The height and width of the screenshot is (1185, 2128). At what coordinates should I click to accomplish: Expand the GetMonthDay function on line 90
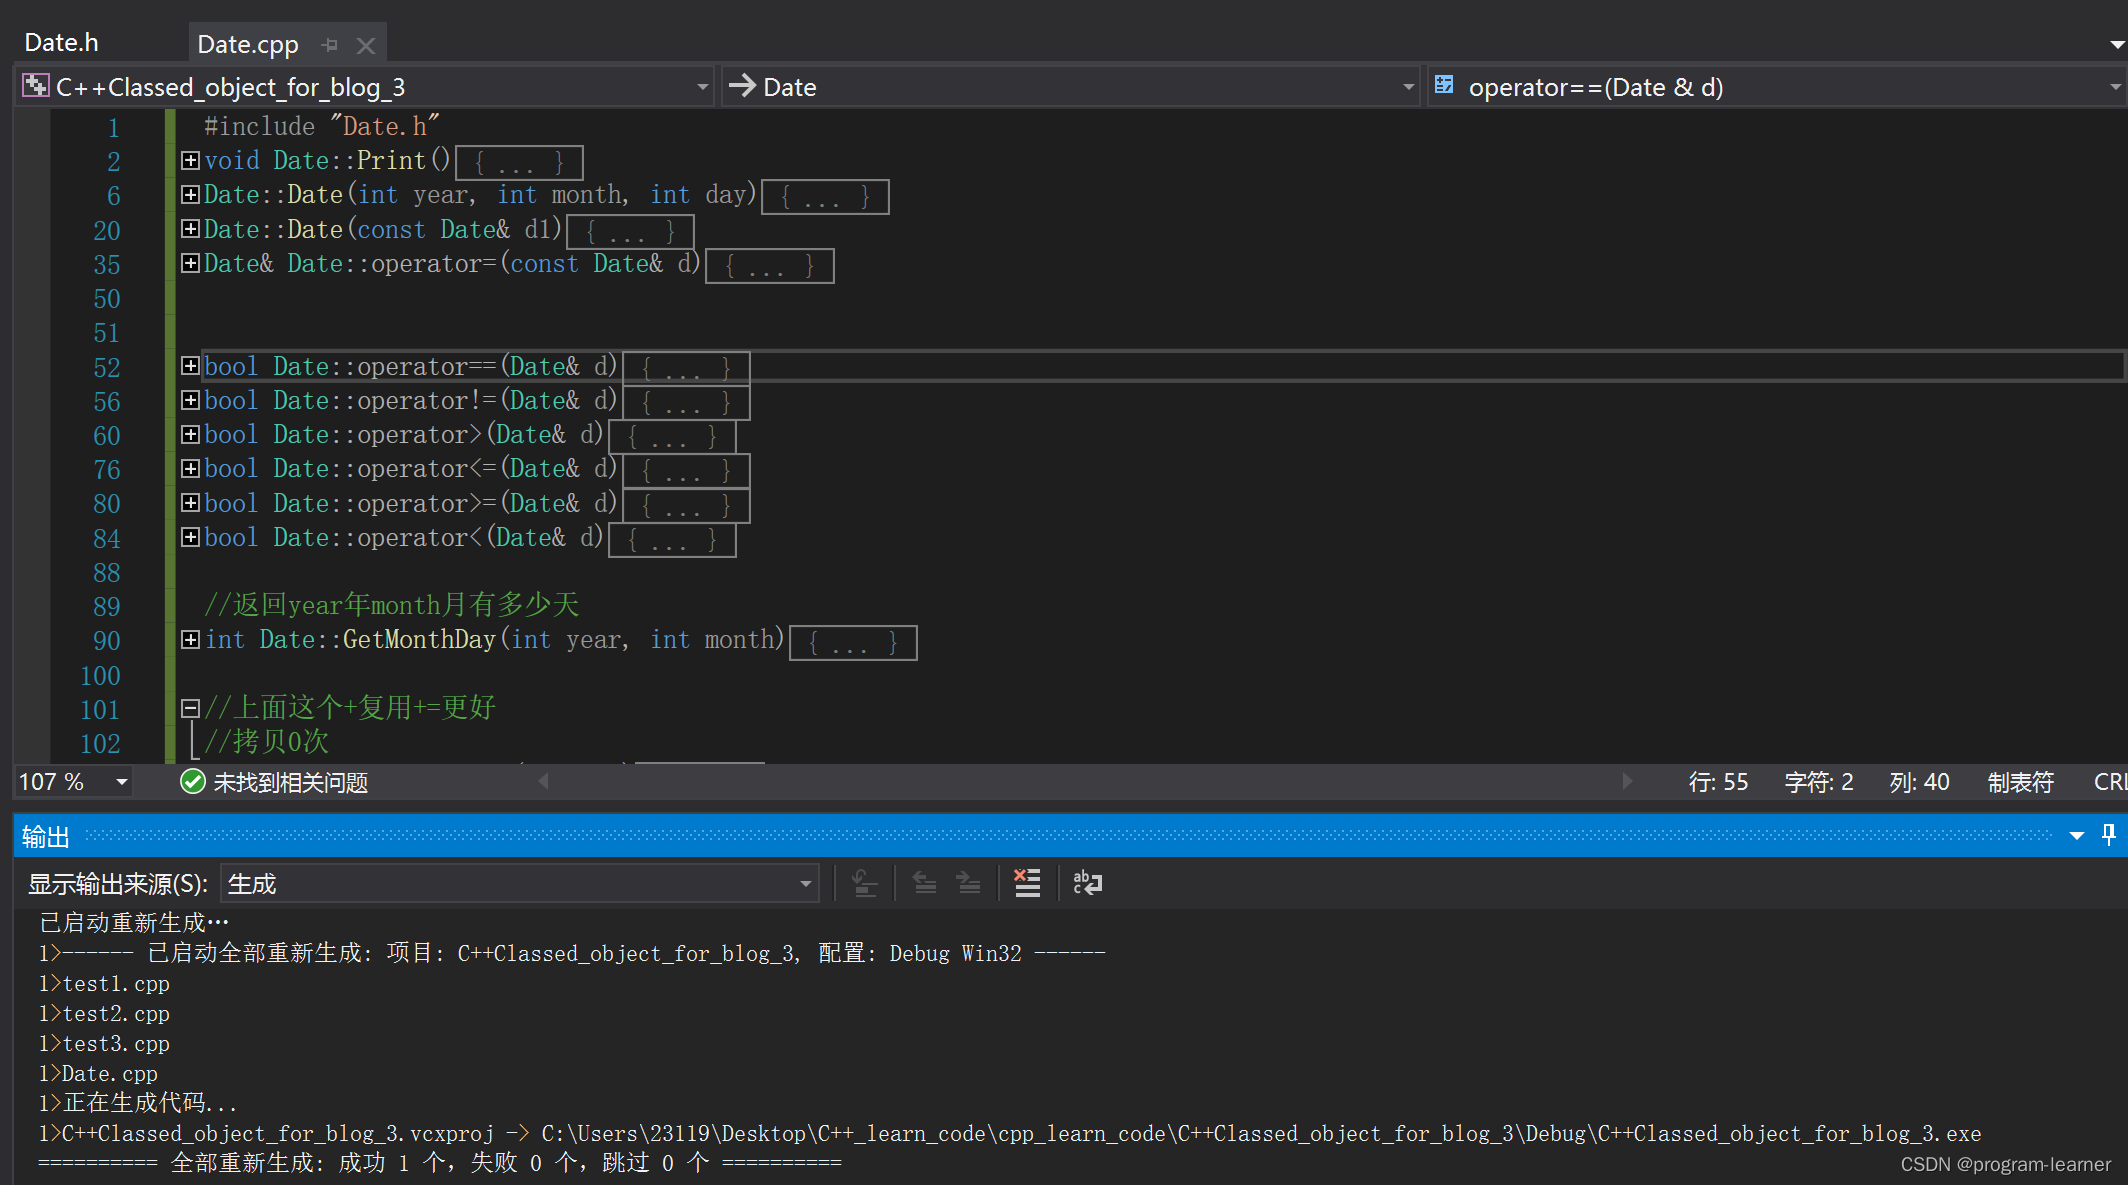tap(190, 639)
